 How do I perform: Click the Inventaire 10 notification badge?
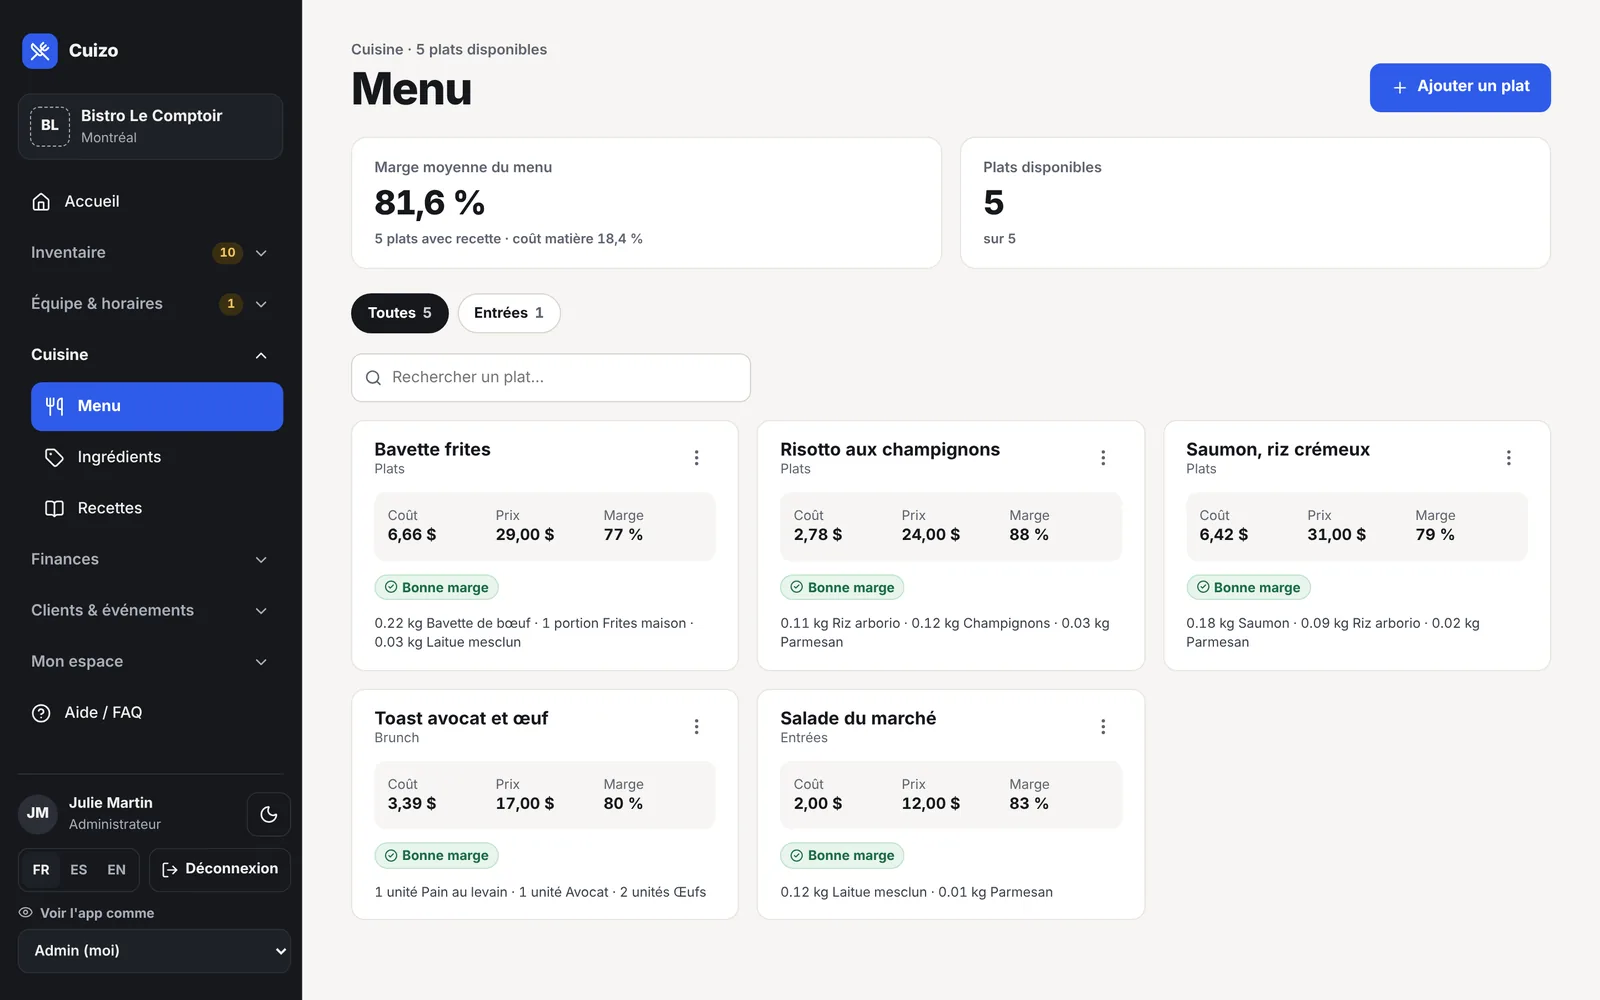(x=228, y=253)
